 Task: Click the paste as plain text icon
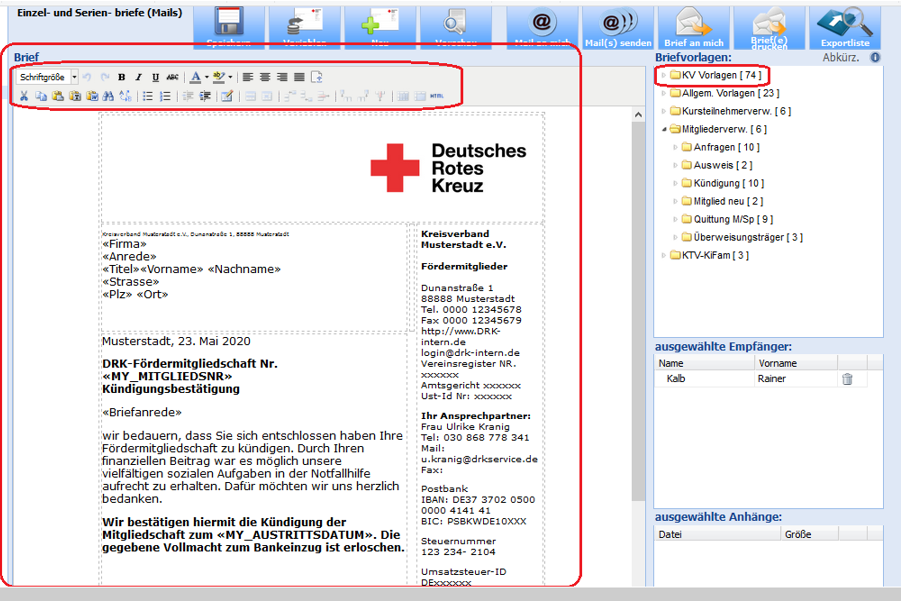click(x=75, y=96)
